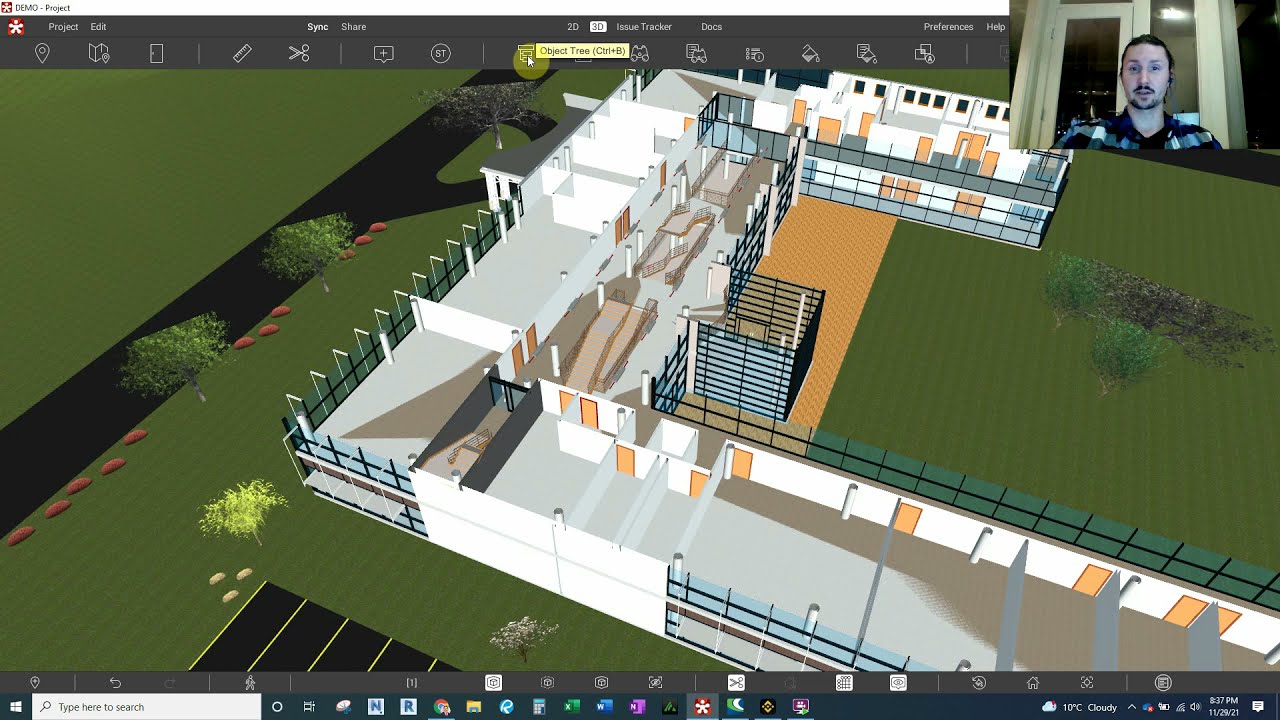
Task: Open the Preferences menu
Action: (948, 27)
